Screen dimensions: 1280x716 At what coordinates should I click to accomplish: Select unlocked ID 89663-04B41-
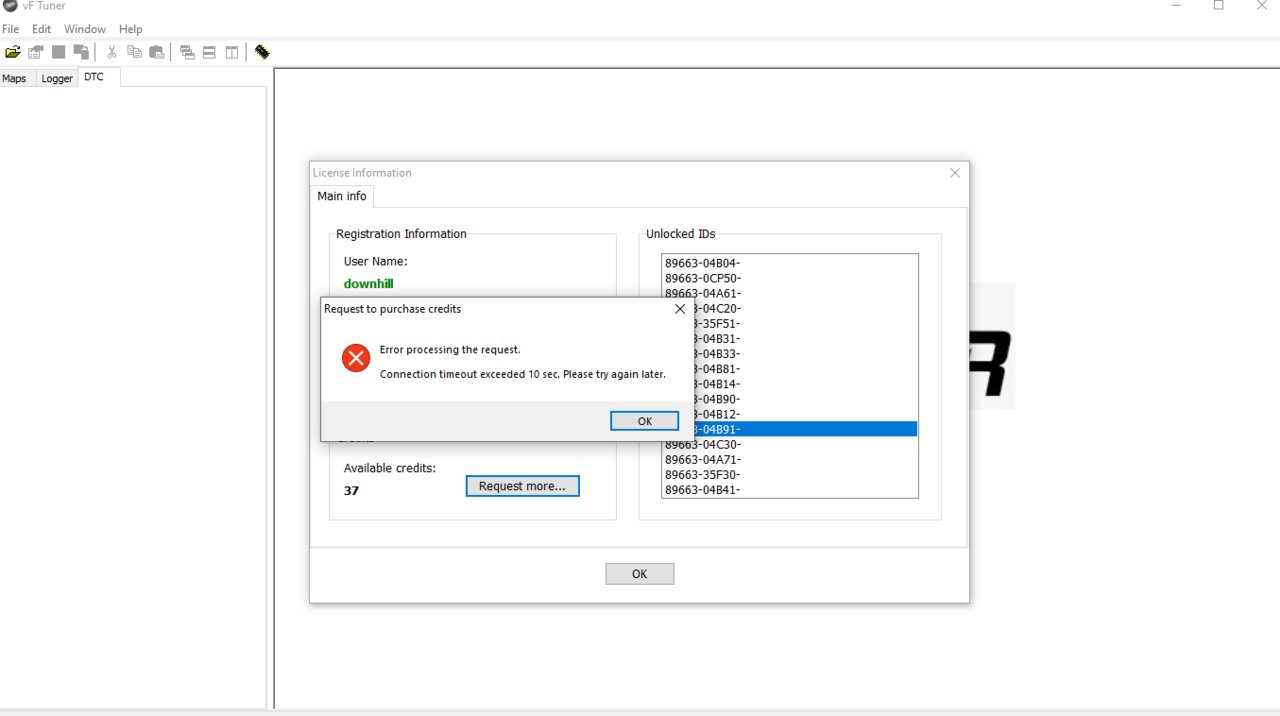[790, 489]
